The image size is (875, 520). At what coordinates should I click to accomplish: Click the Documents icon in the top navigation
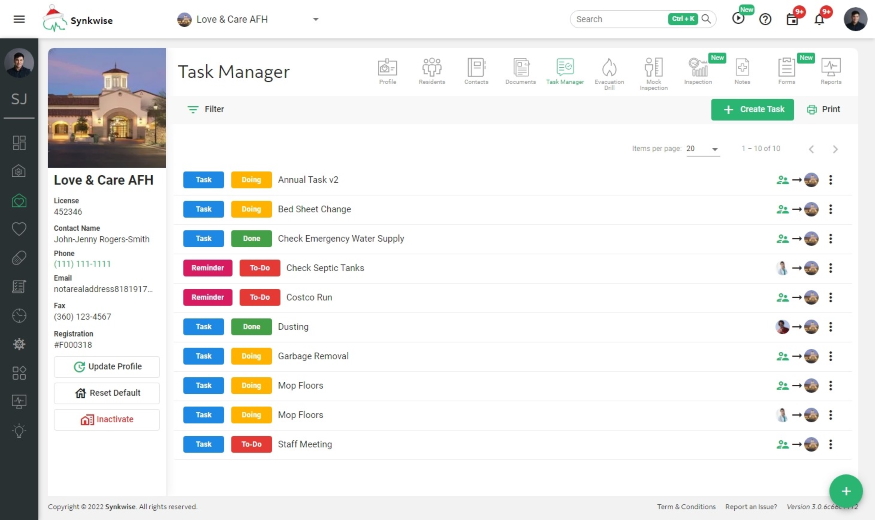[520, 71]
